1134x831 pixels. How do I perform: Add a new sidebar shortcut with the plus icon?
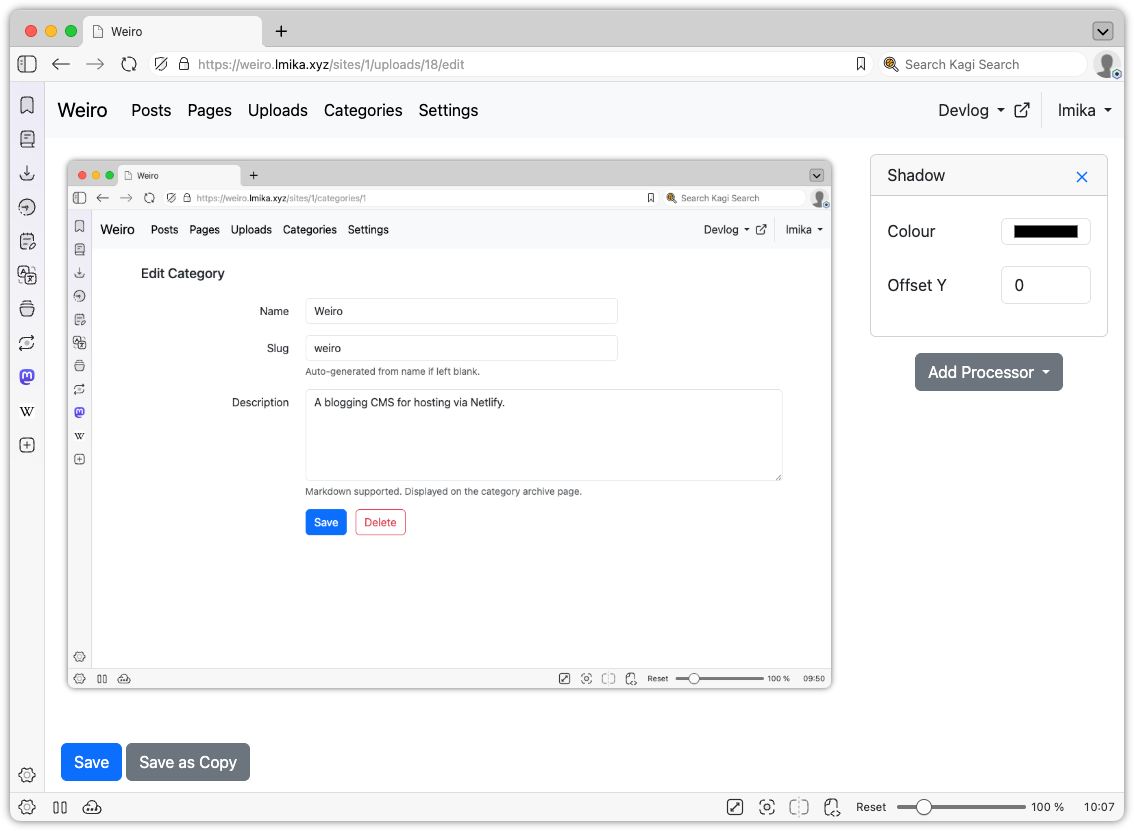[x=27, y=445]
